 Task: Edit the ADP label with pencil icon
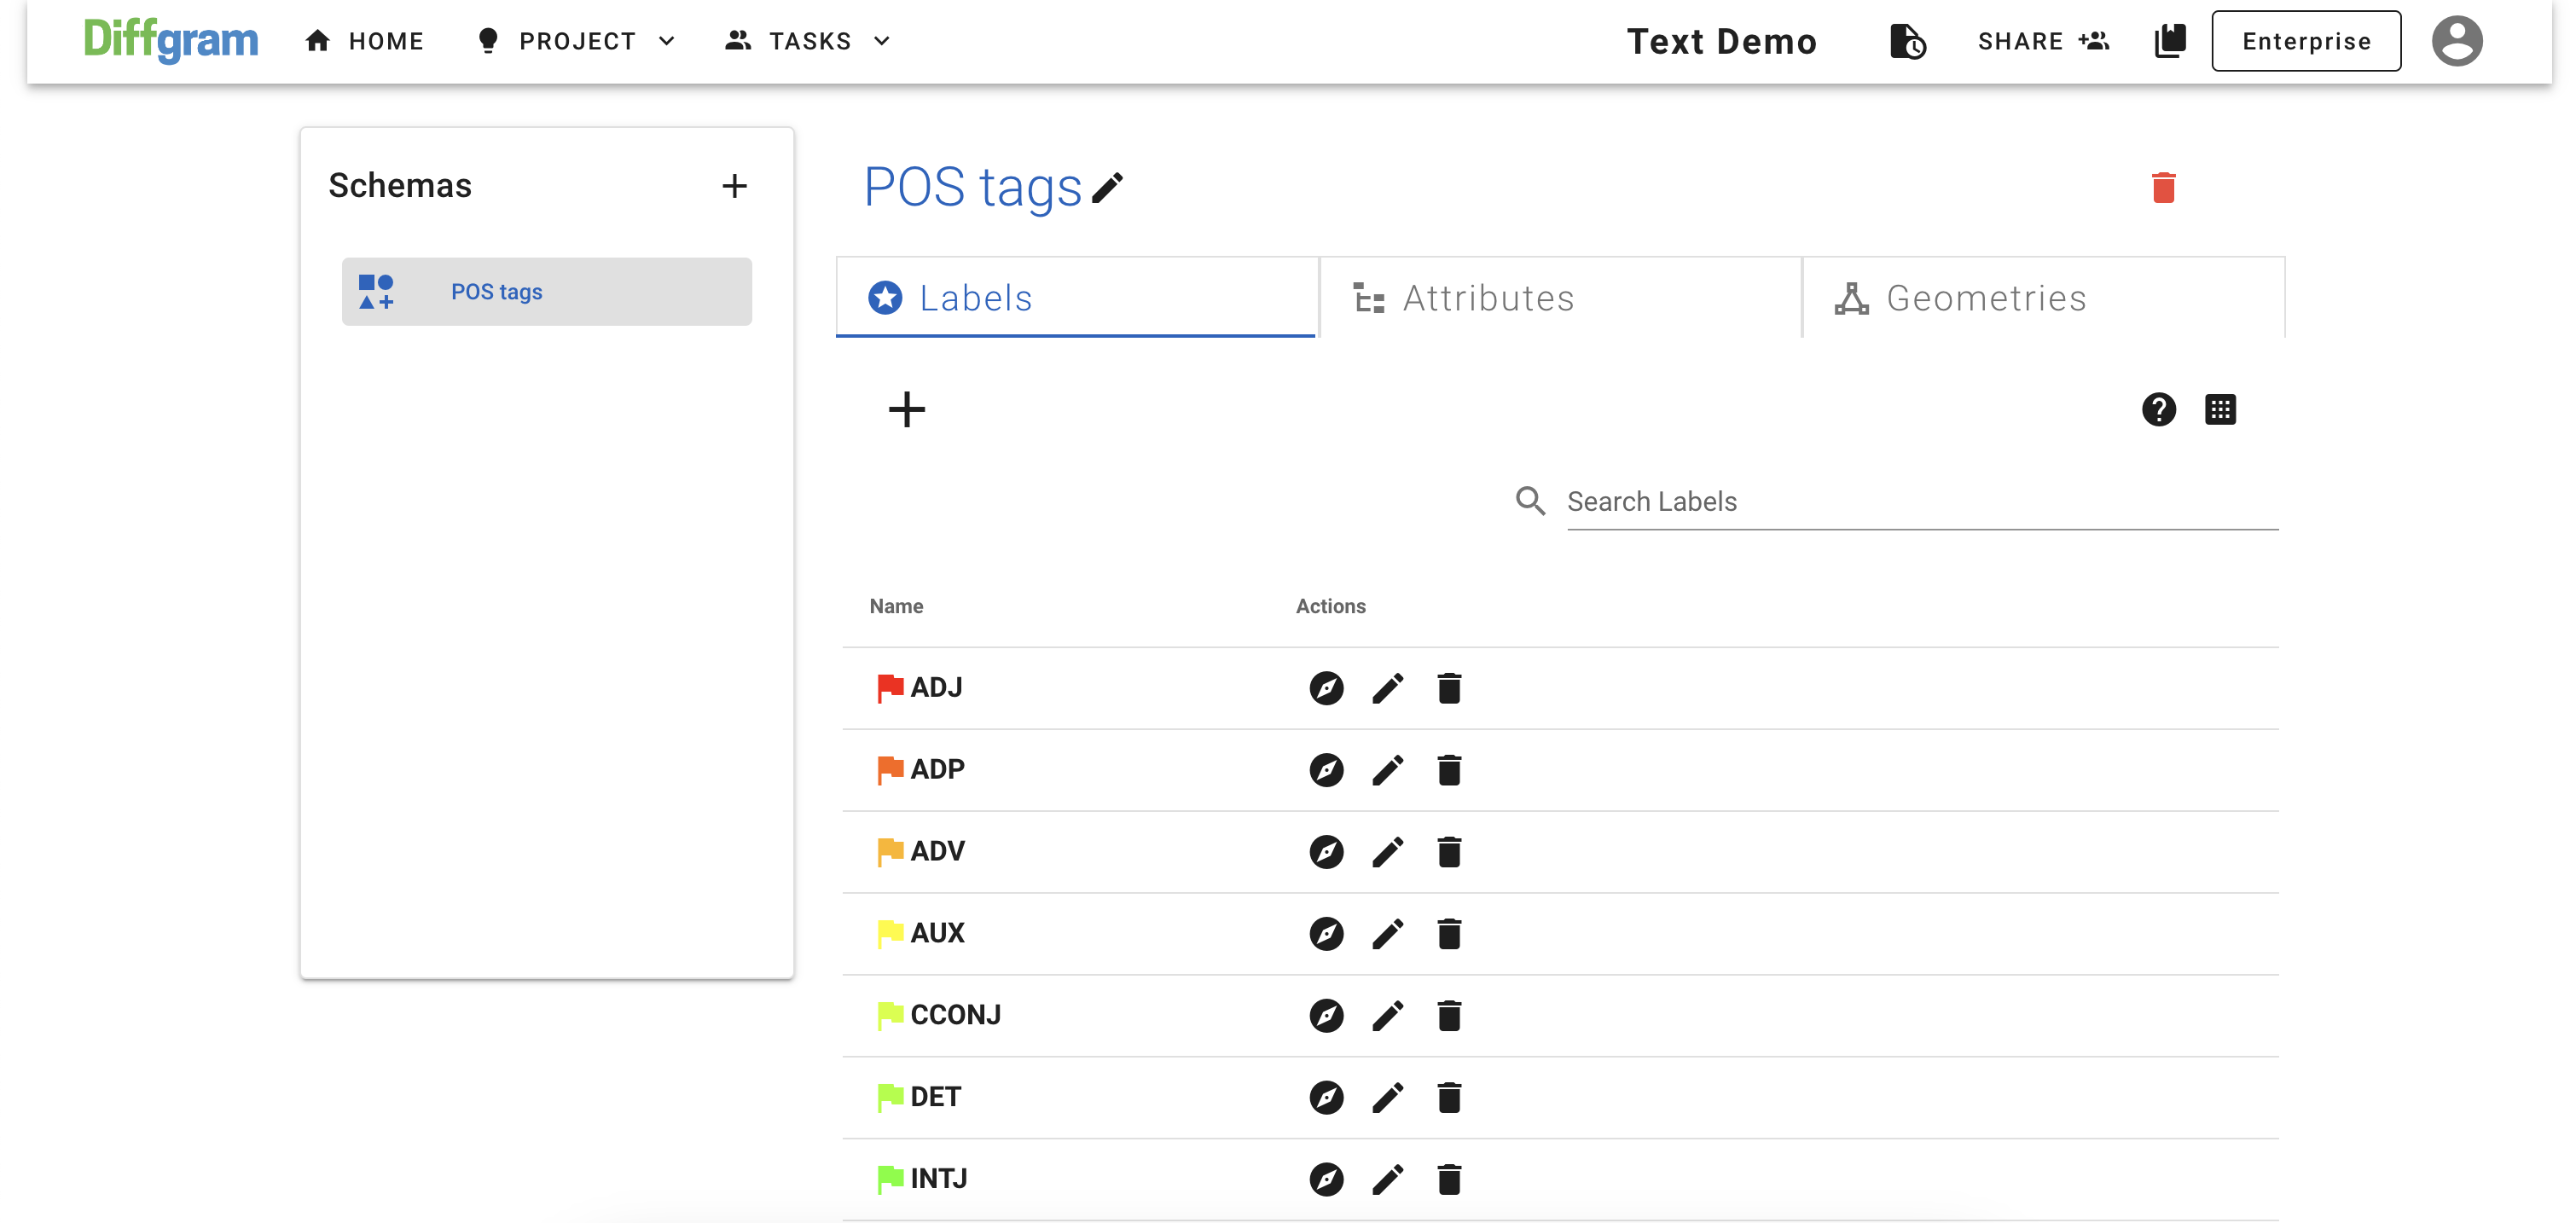click(1387, 770)
